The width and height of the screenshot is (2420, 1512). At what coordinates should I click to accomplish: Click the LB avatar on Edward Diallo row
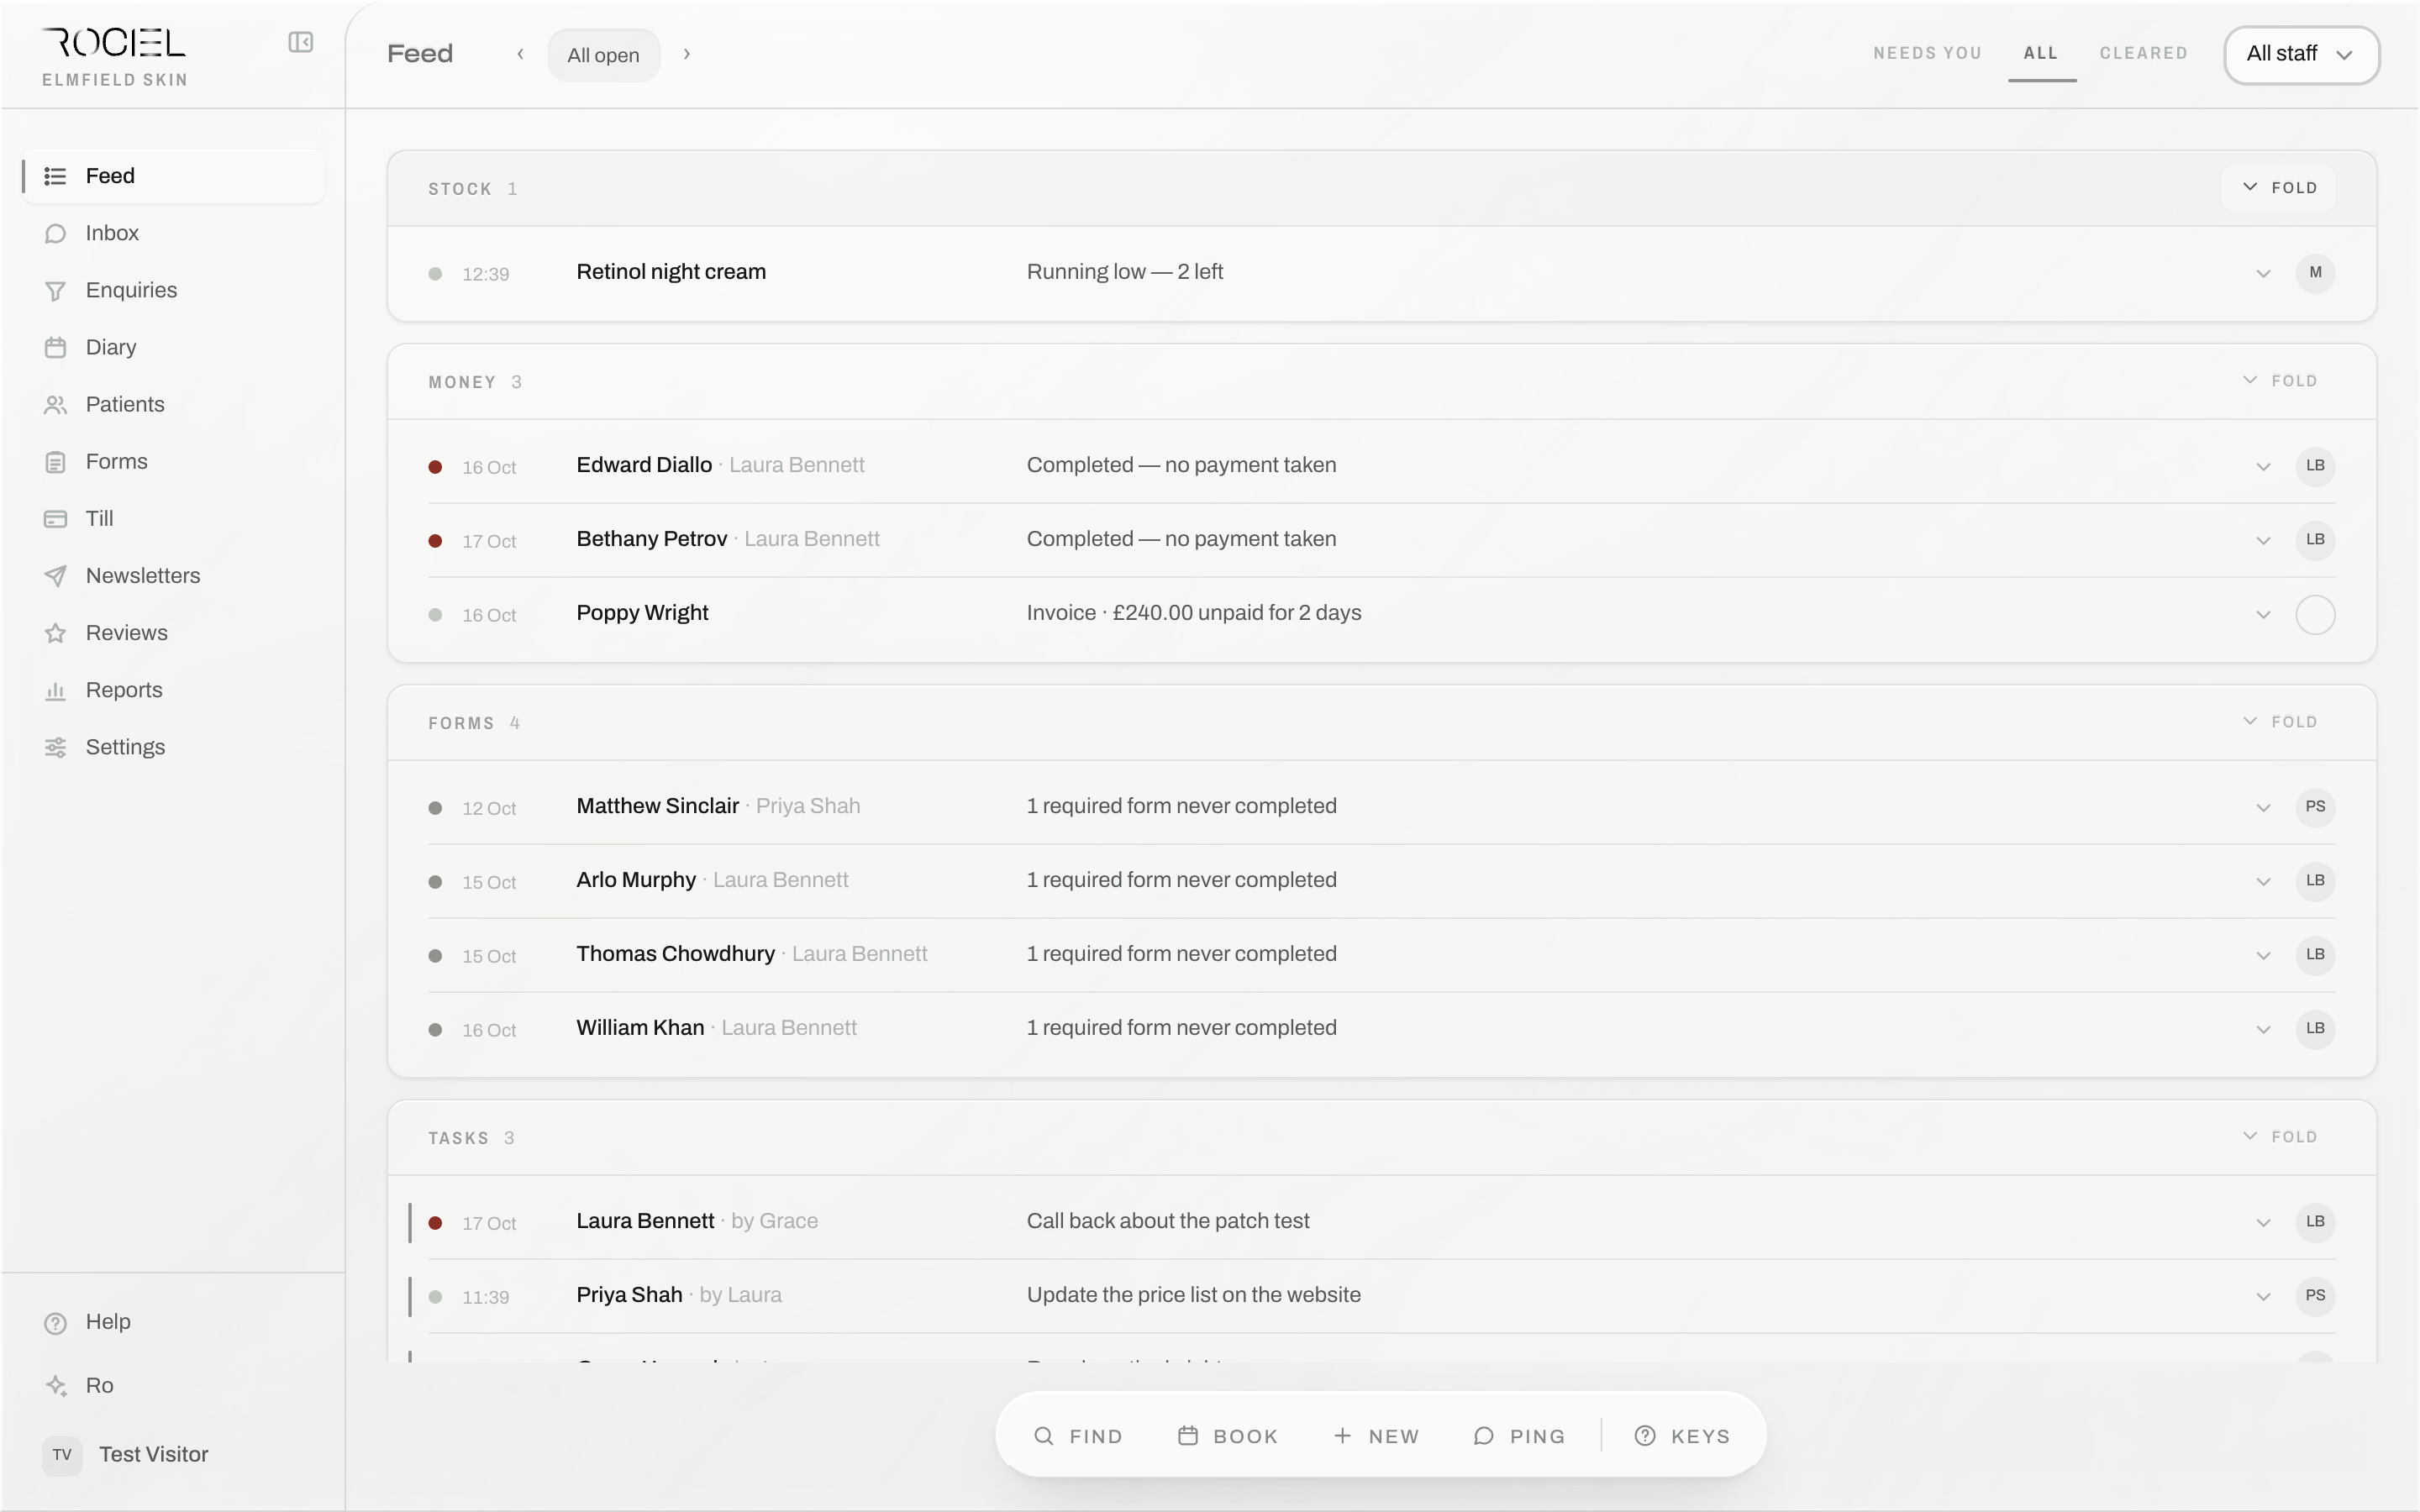pos(2315,466)
